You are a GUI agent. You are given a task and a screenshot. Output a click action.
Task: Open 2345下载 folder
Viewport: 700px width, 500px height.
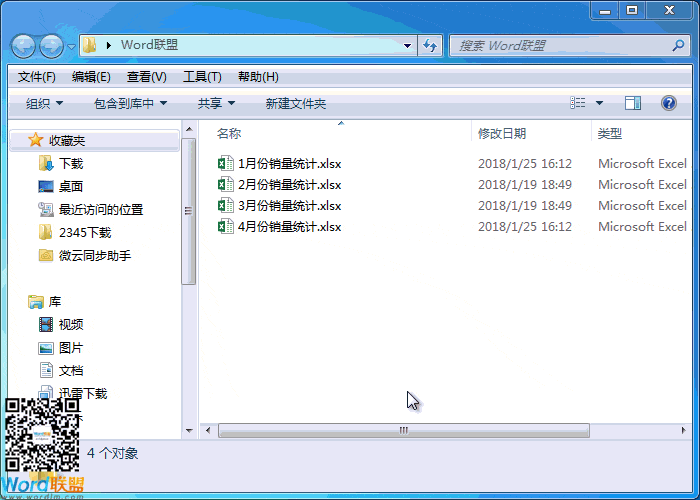(x=85, y=233)
